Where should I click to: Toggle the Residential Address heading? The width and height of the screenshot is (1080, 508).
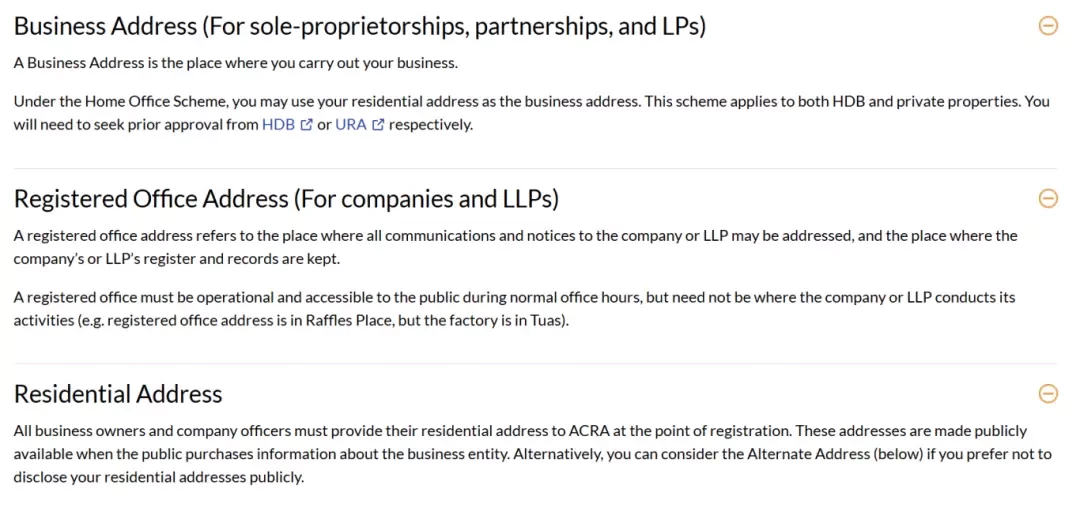tap(118, 394)
